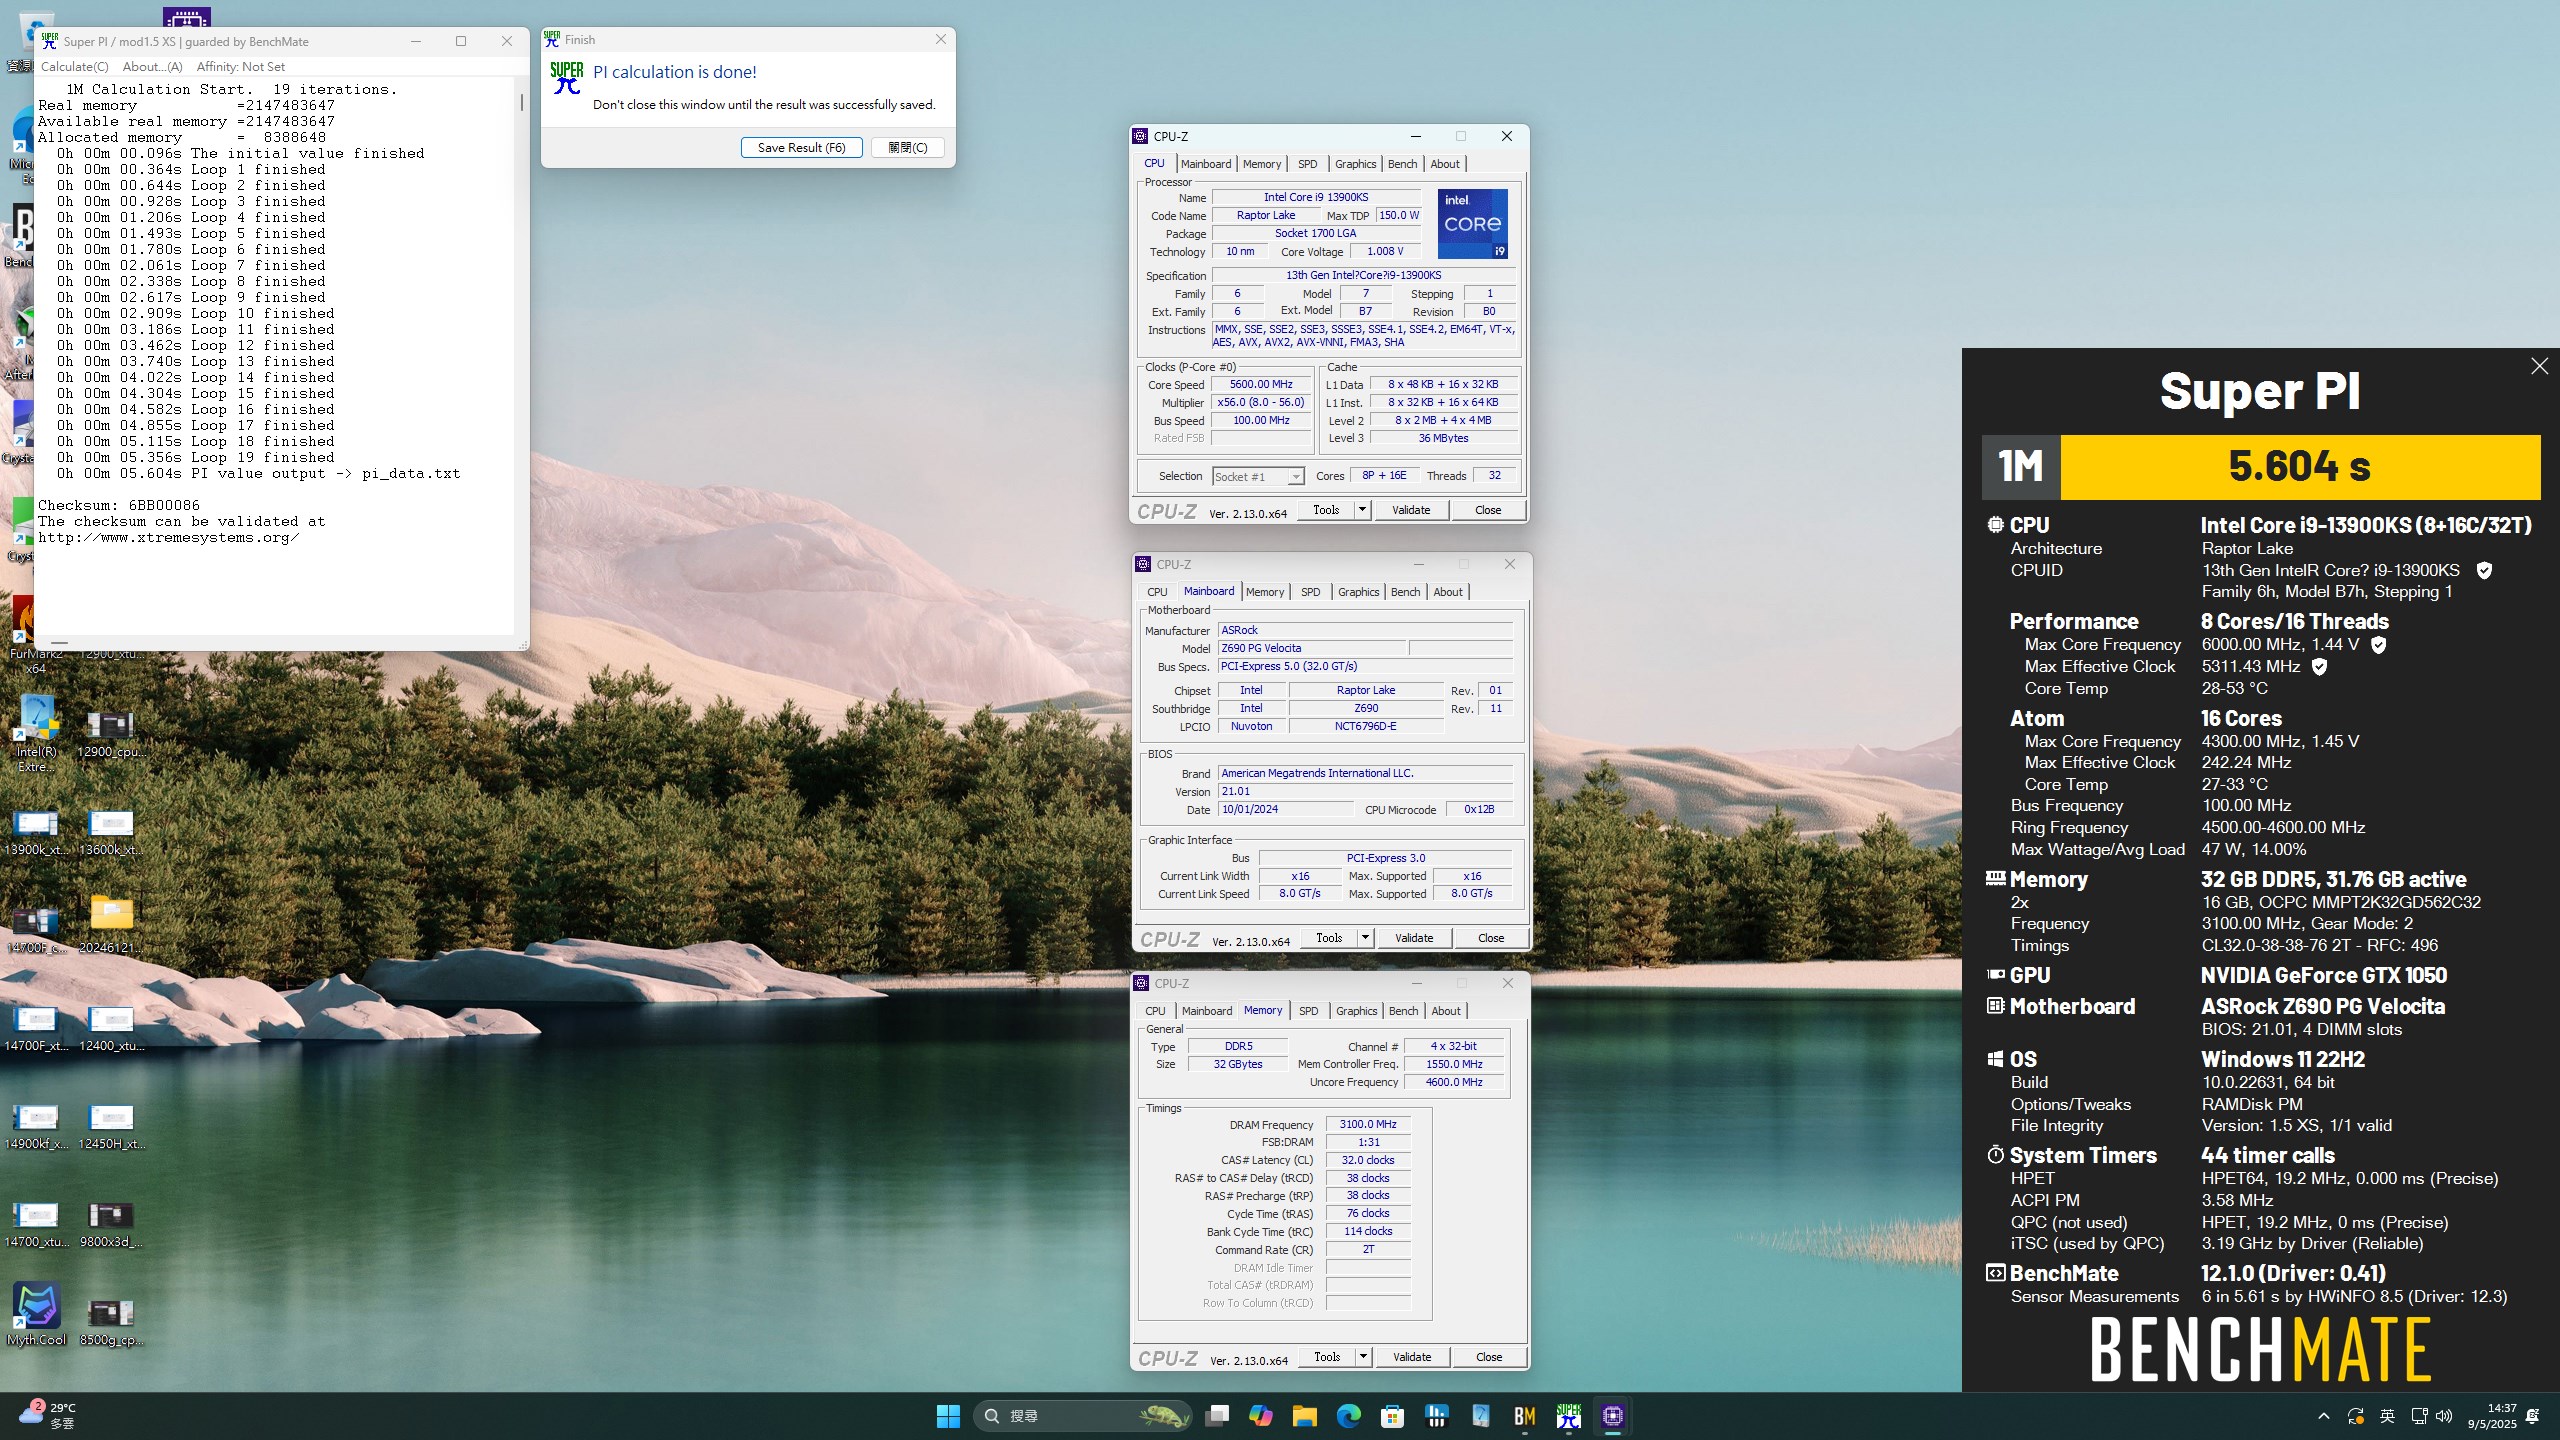Open the Intel(R) Extreme desktop shortcut
This screenshot has width=2560, height=1440.
[36, 733]
